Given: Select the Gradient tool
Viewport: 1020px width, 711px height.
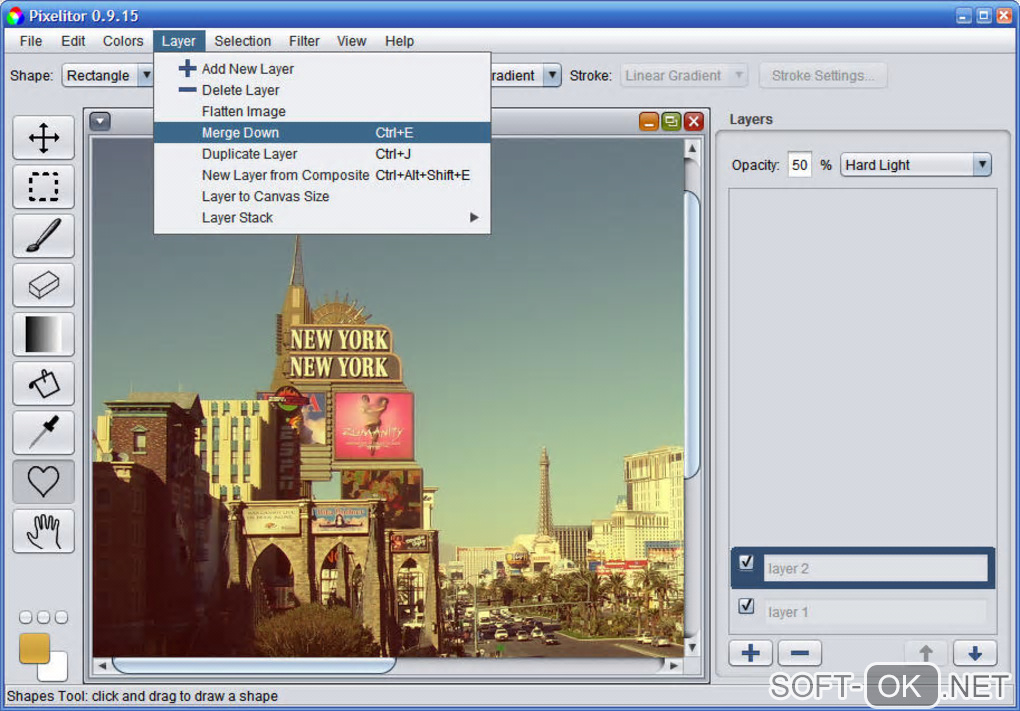Looking at the screenshot, I should [x=44, y=334].
